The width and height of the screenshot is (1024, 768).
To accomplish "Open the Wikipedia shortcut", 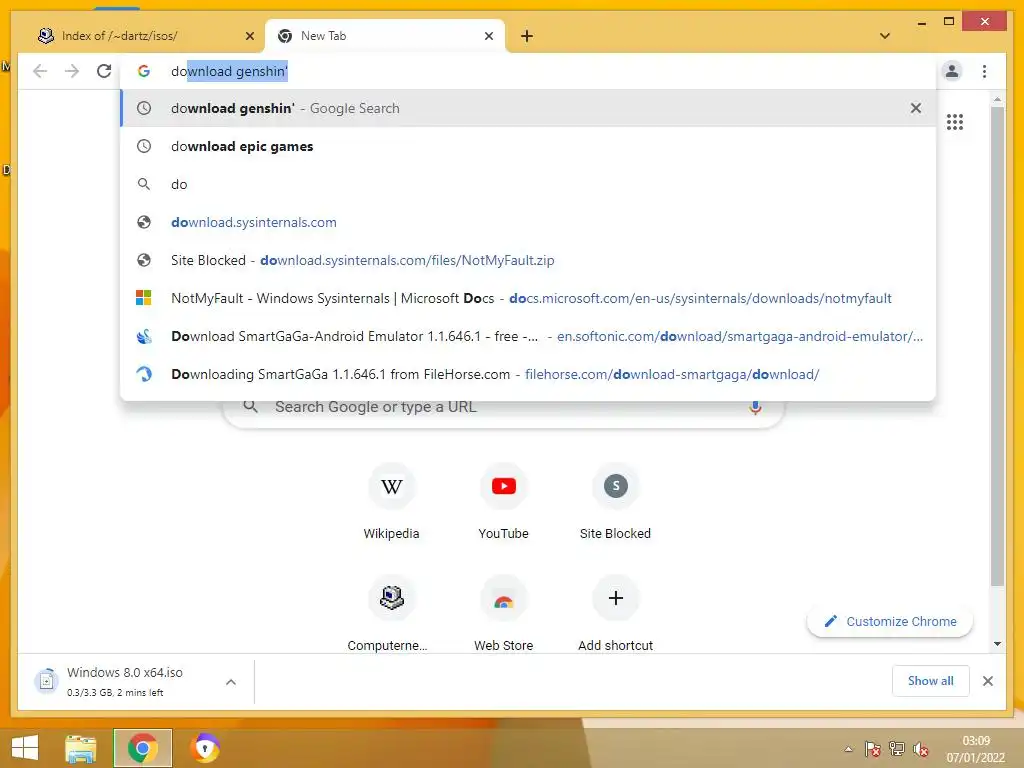I will pos(391,501).
